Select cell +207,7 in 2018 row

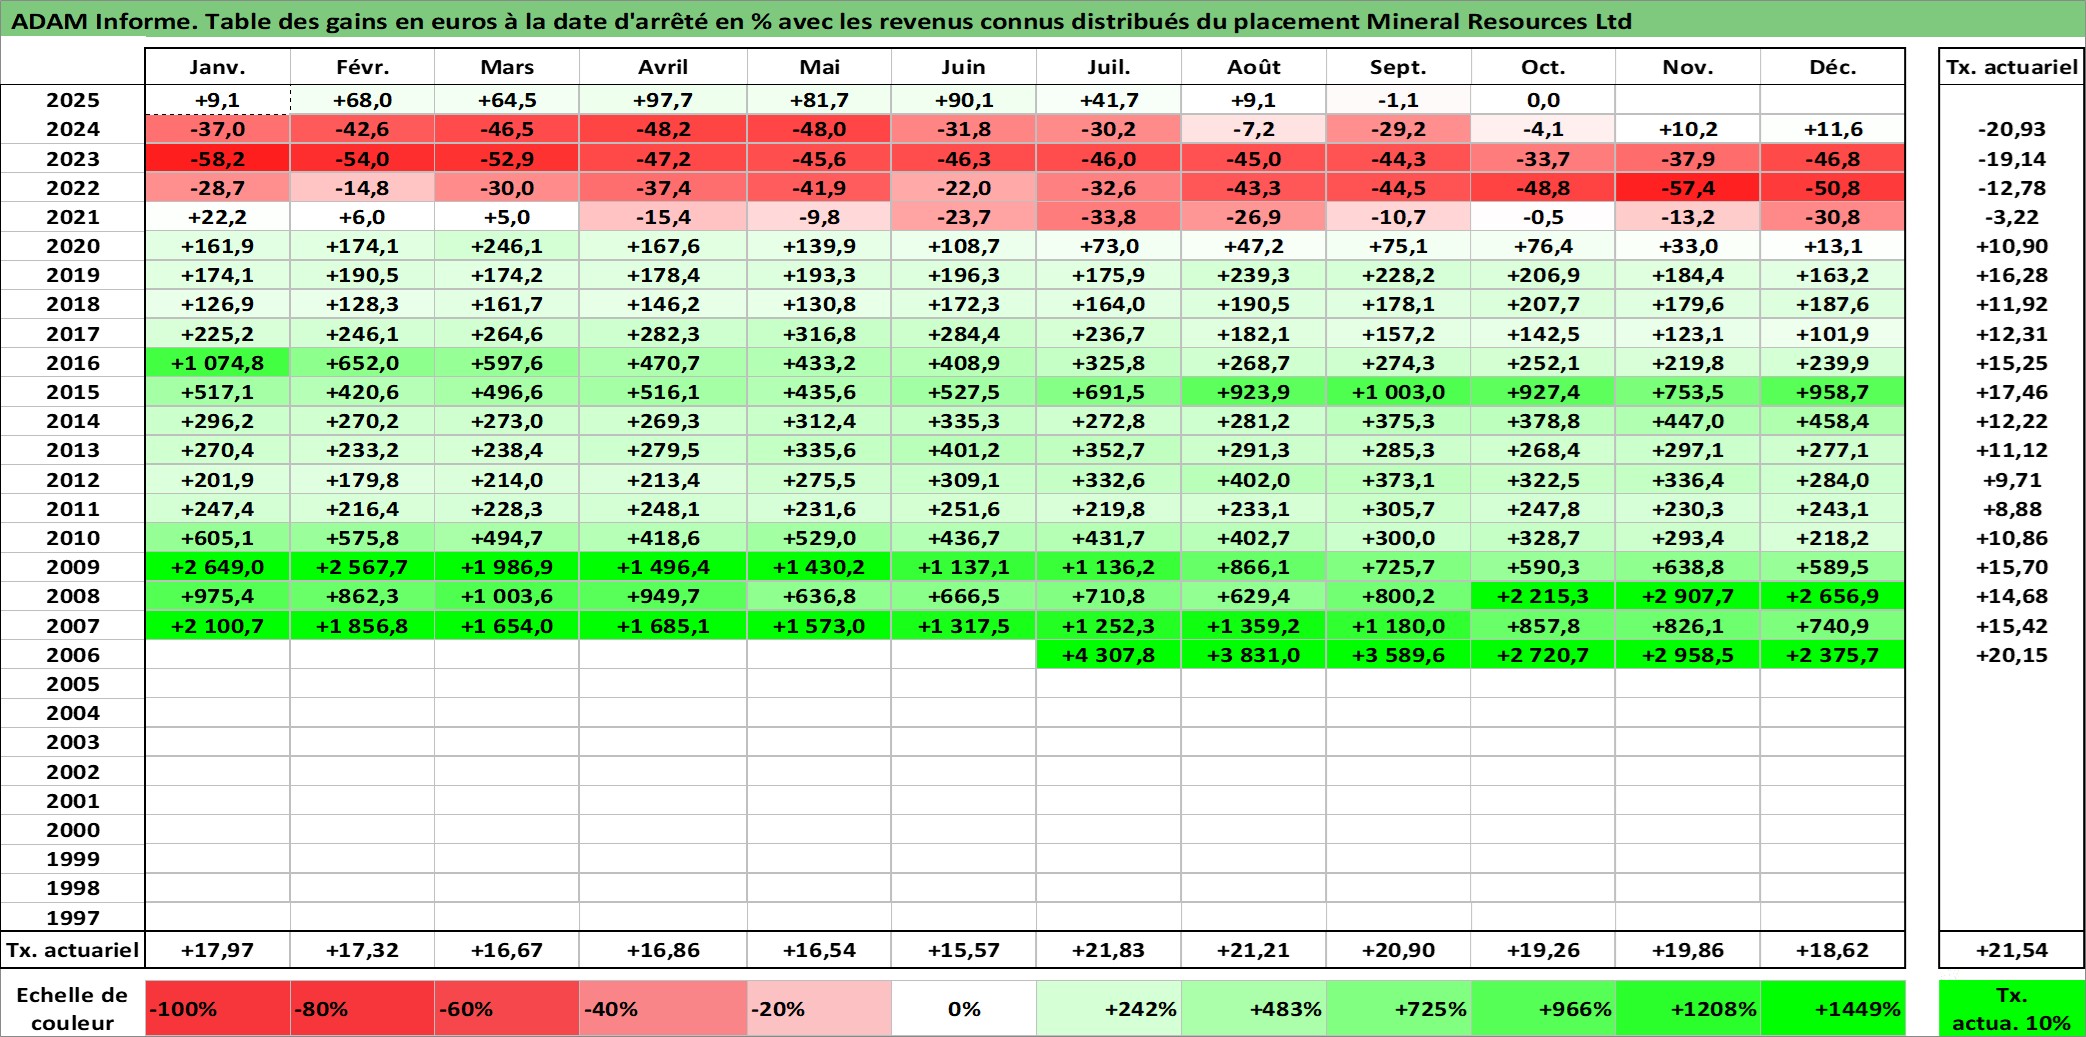click(1543, 304)
